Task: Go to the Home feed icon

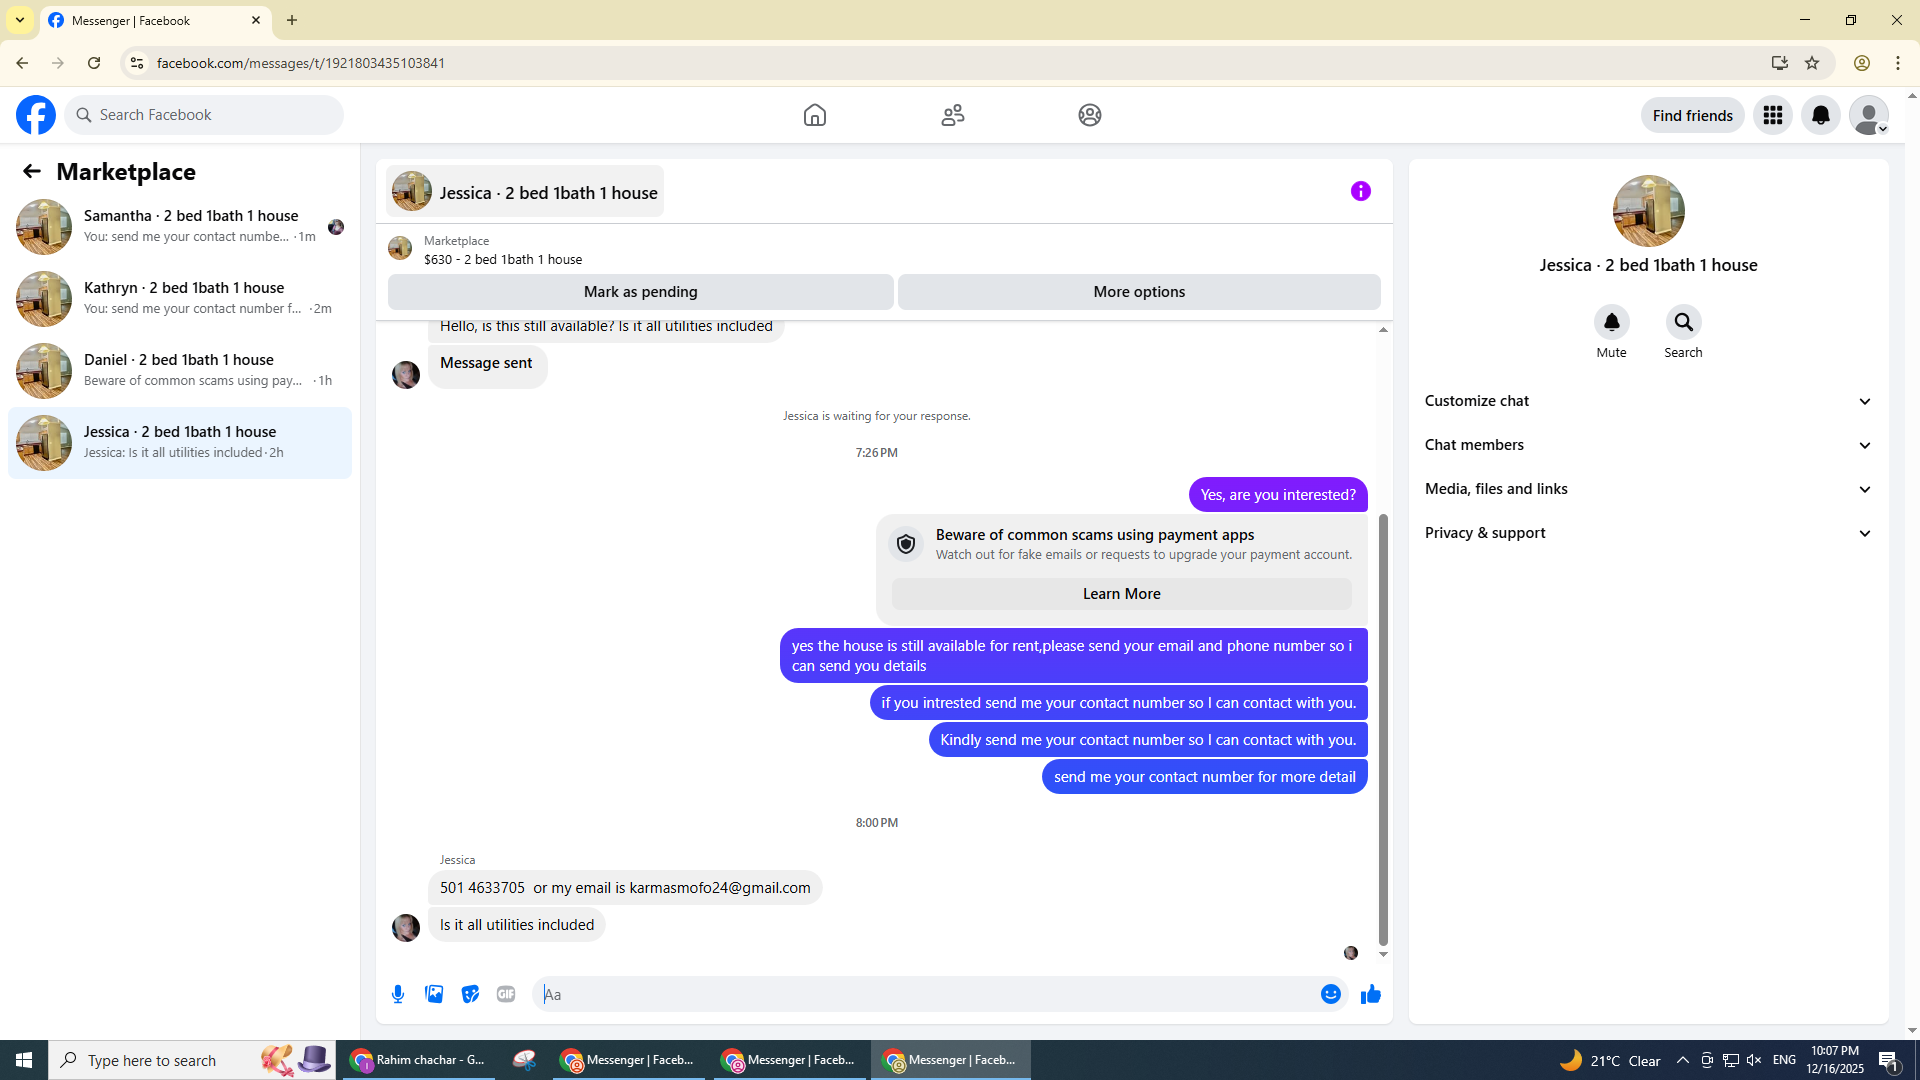Action: click(815, 115)
